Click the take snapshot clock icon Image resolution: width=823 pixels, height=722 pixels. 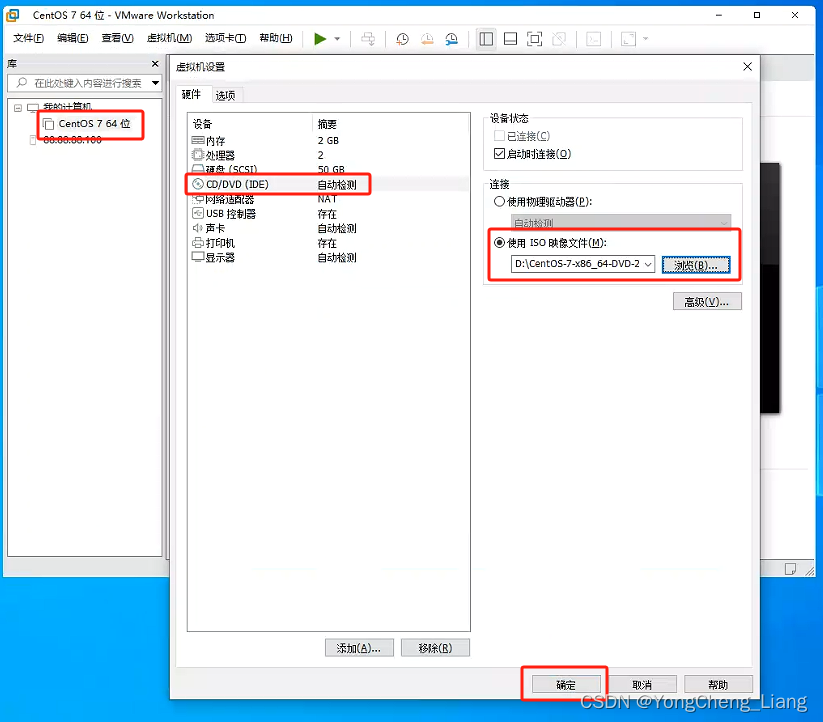click(x=402, y=39)
